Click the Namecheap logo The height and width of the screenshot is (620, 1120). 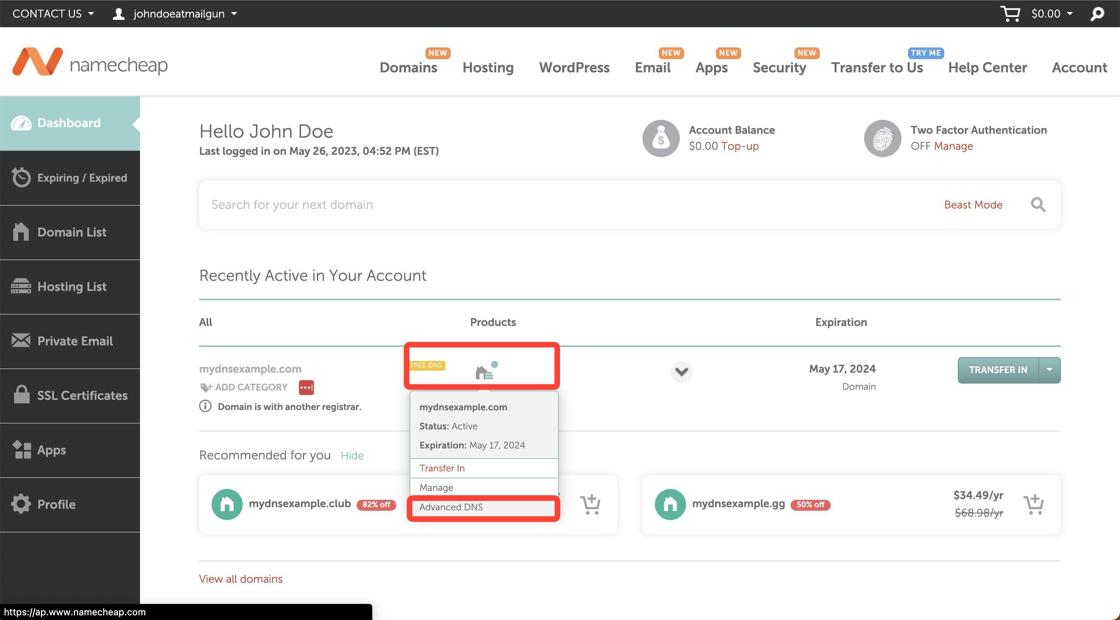90,63
